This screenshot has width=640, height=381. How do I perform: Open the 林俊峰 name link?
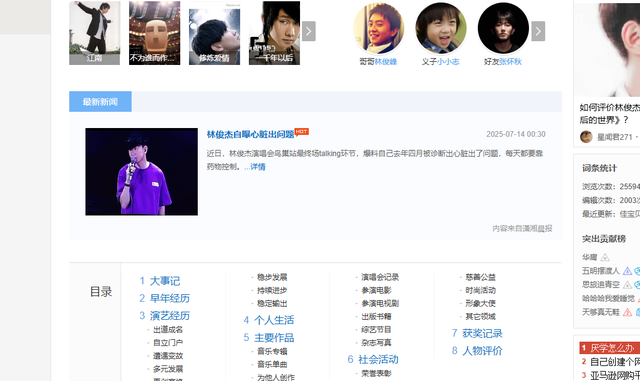(386, 62)
